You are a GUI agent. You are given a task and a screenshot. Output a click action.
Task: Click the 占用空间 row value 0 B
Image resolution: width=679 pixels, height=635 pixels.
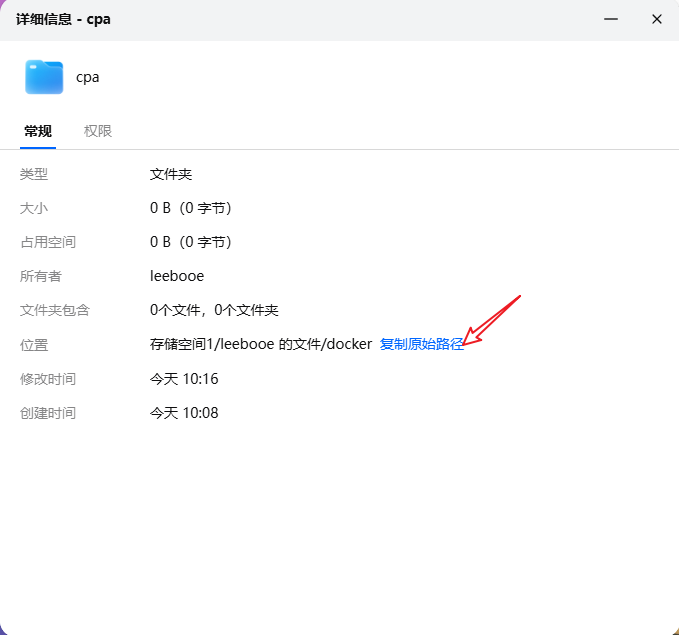click(190, 242)
